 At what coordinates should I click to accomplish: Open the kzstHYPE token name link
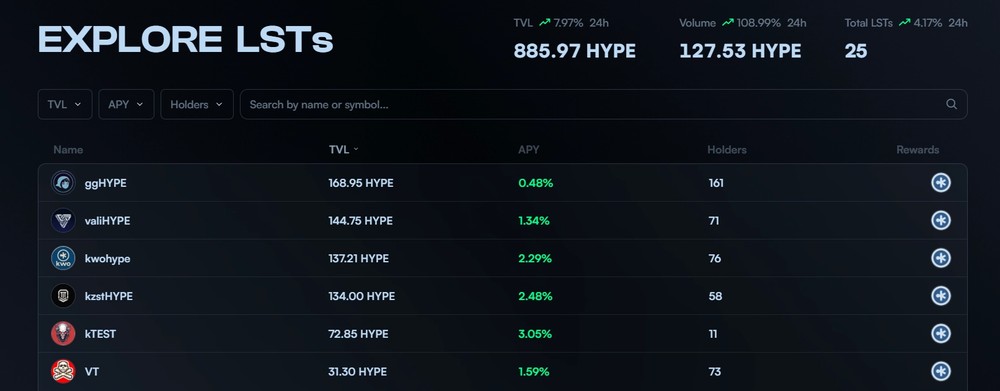tap(109, 296)
